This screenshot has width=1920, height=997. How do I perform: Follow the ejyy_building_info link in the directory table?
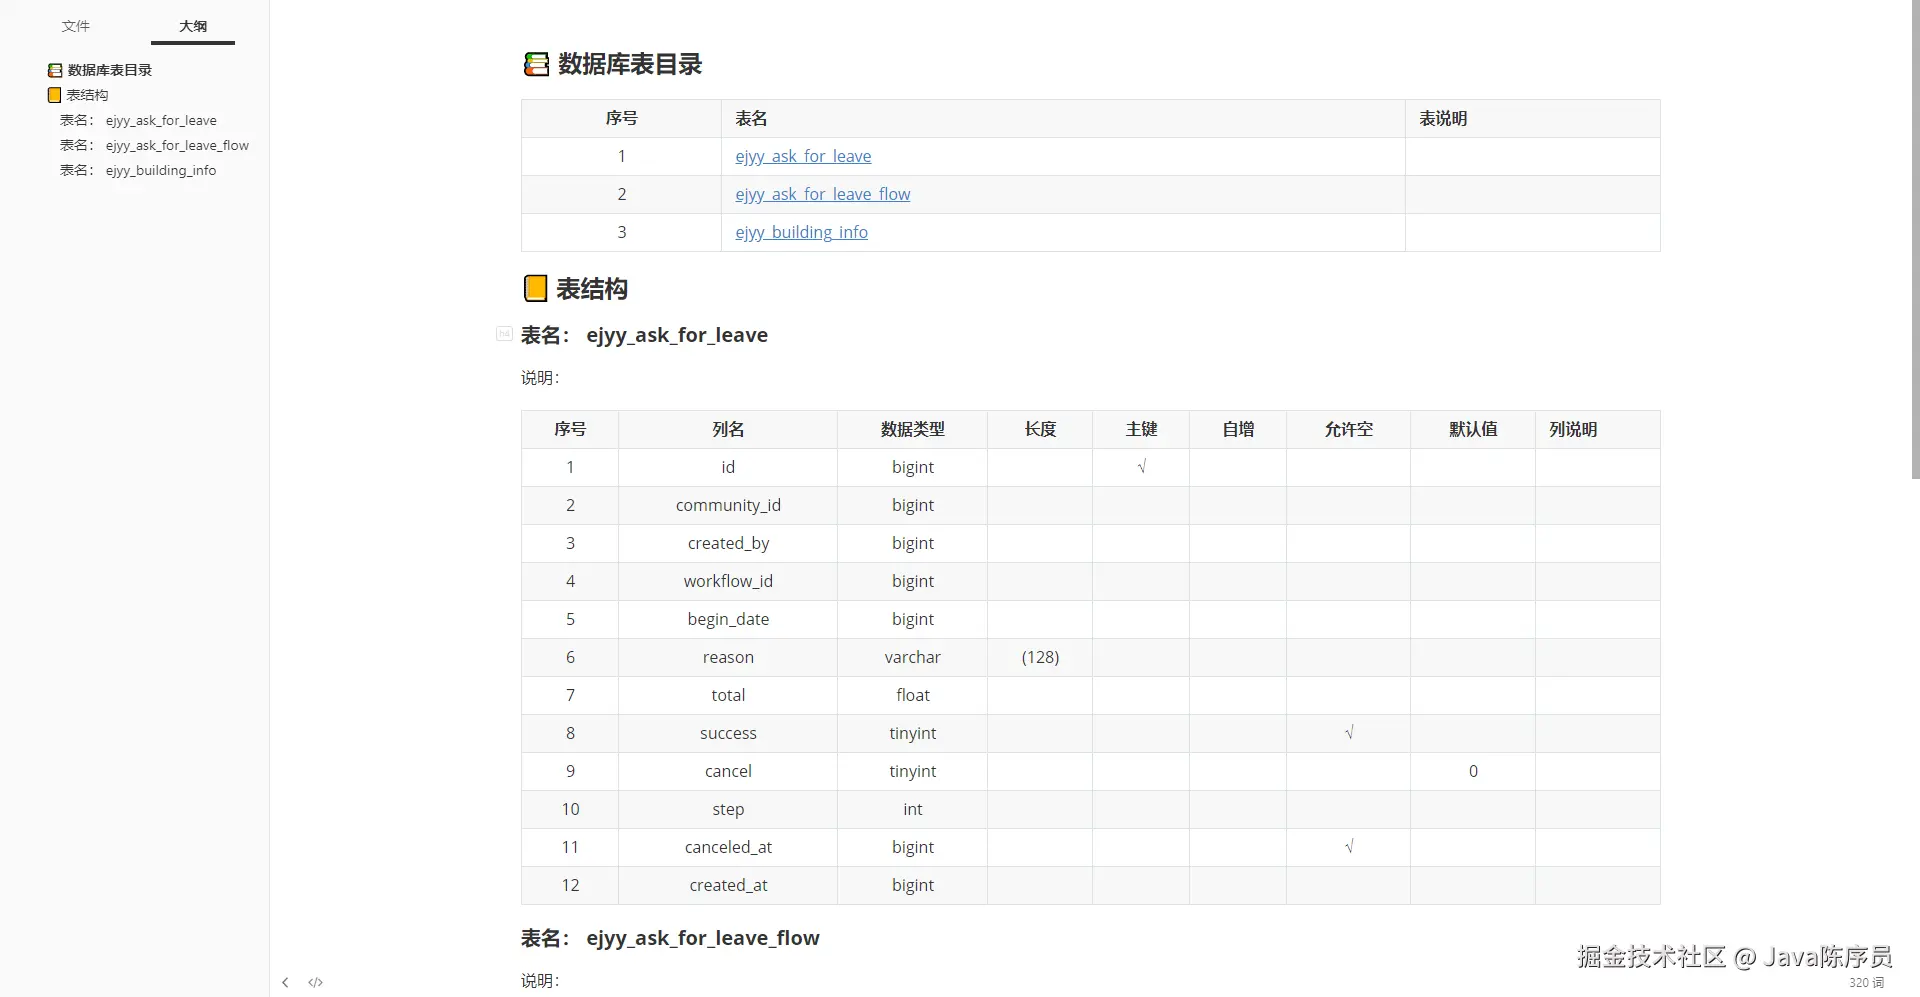coord(801,232)
